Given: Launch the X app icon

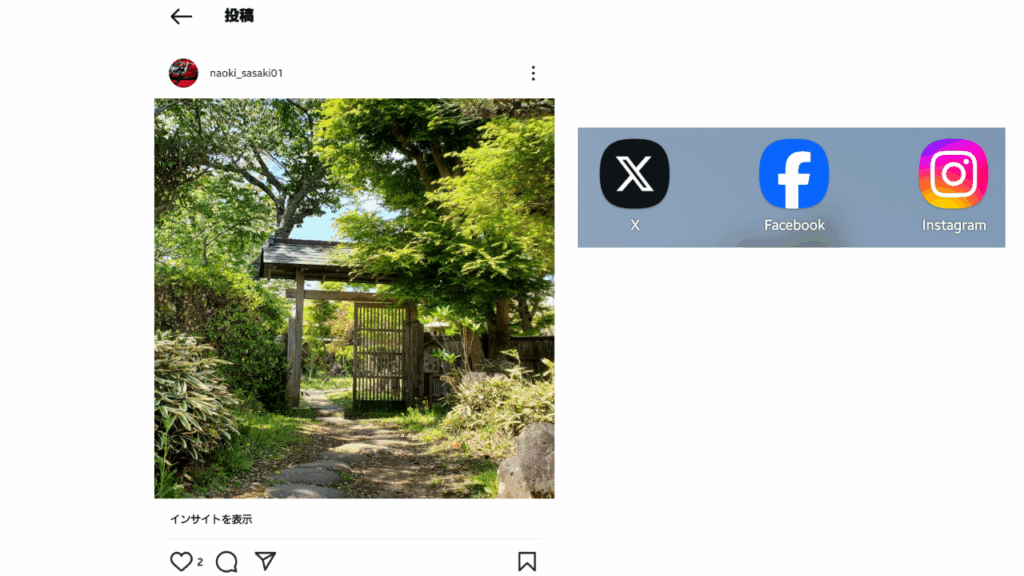Looking at the screenshot, I should 634,174.
